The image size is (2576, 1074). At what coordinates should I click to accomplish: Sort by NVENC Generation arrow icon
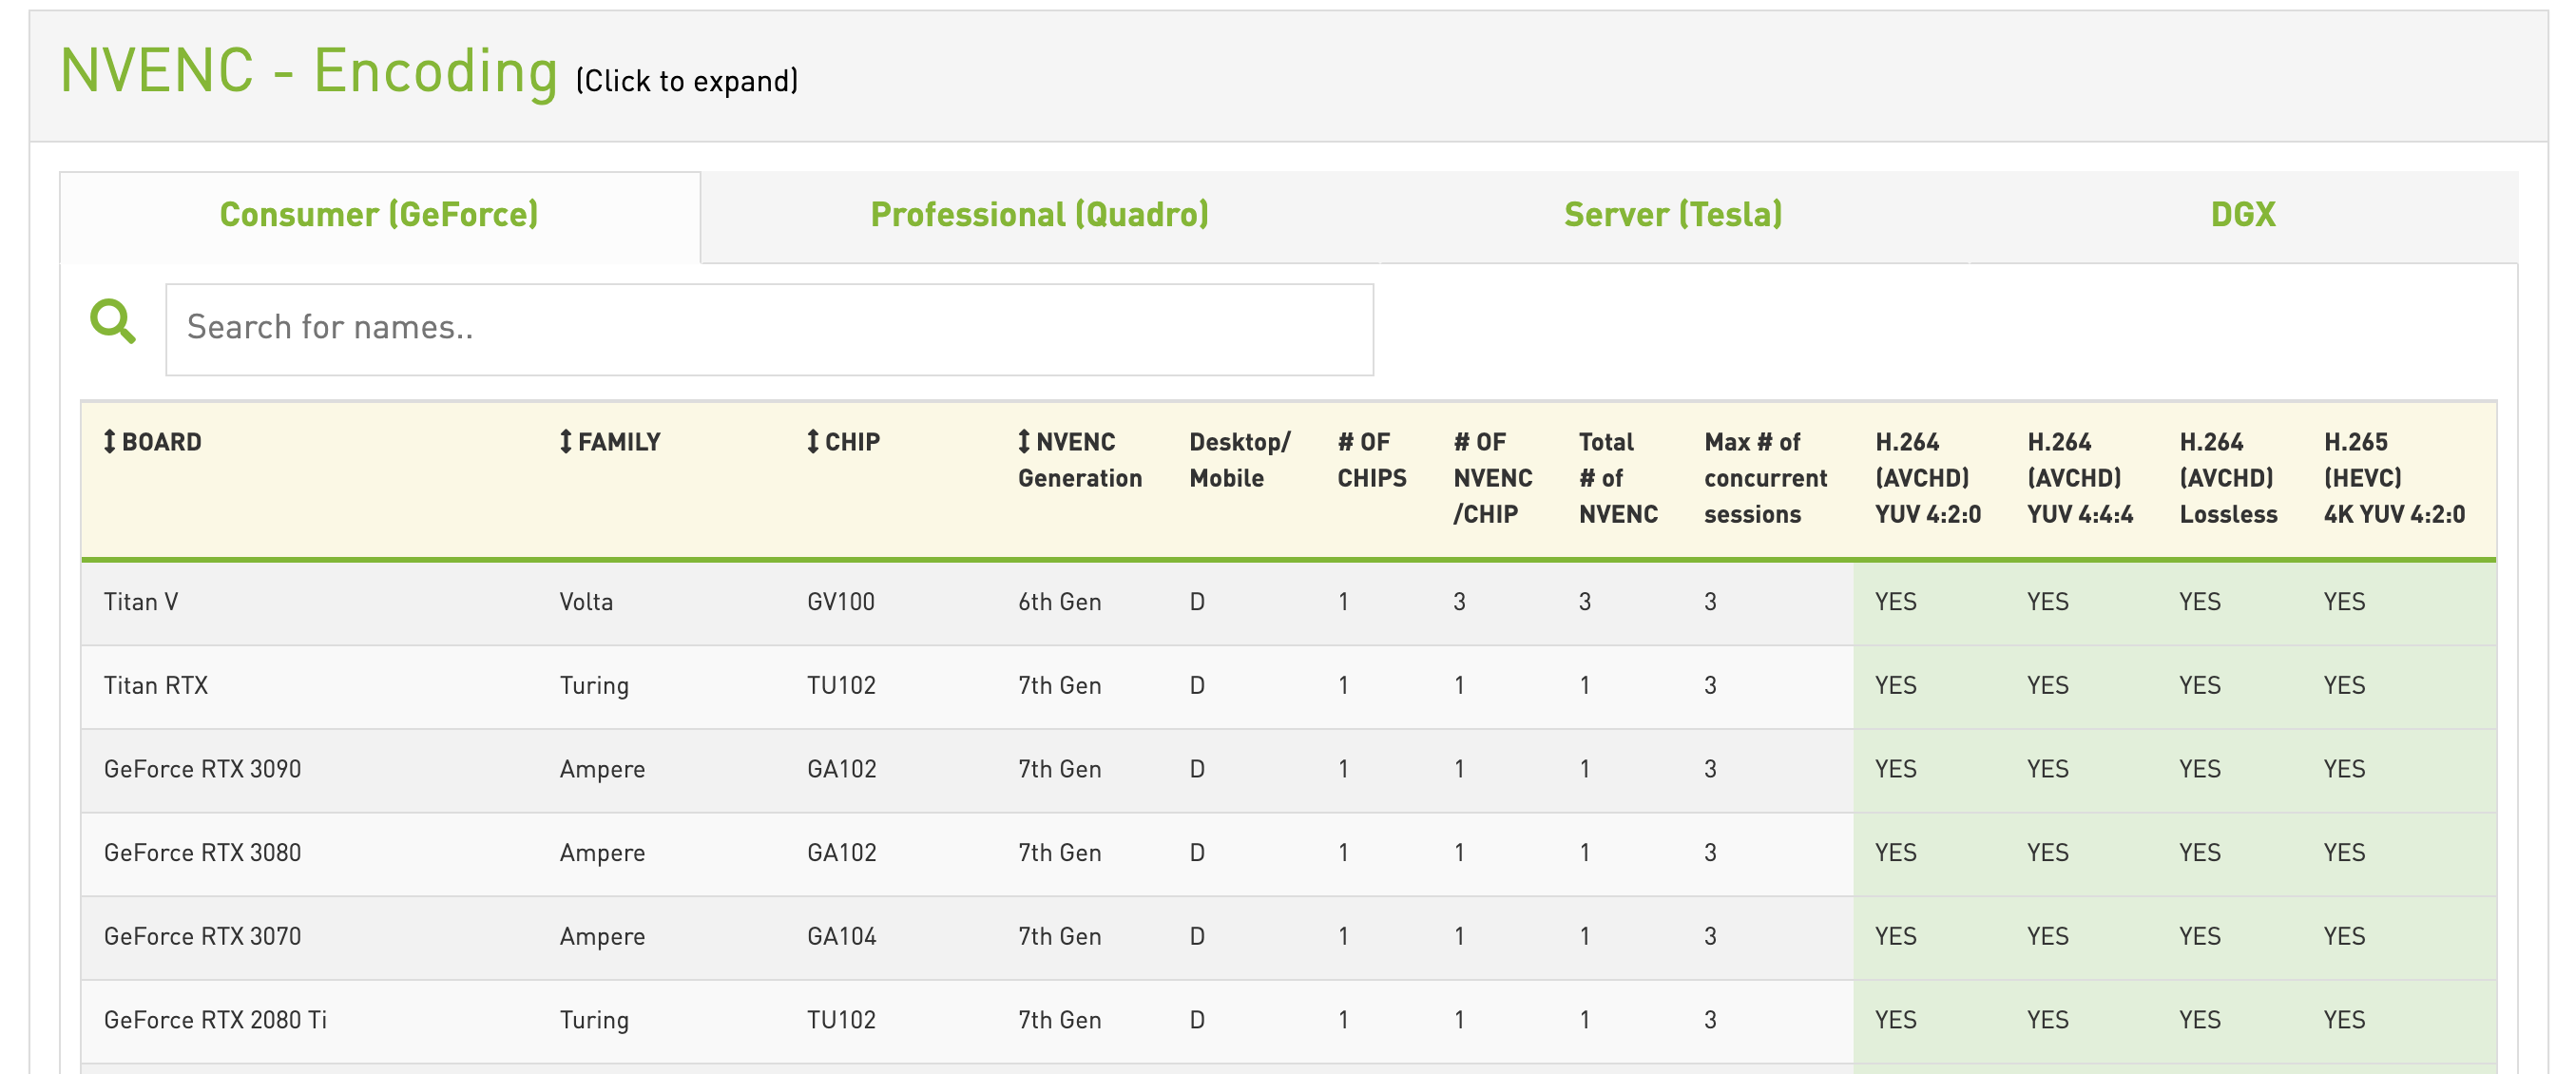point(1024,441)
